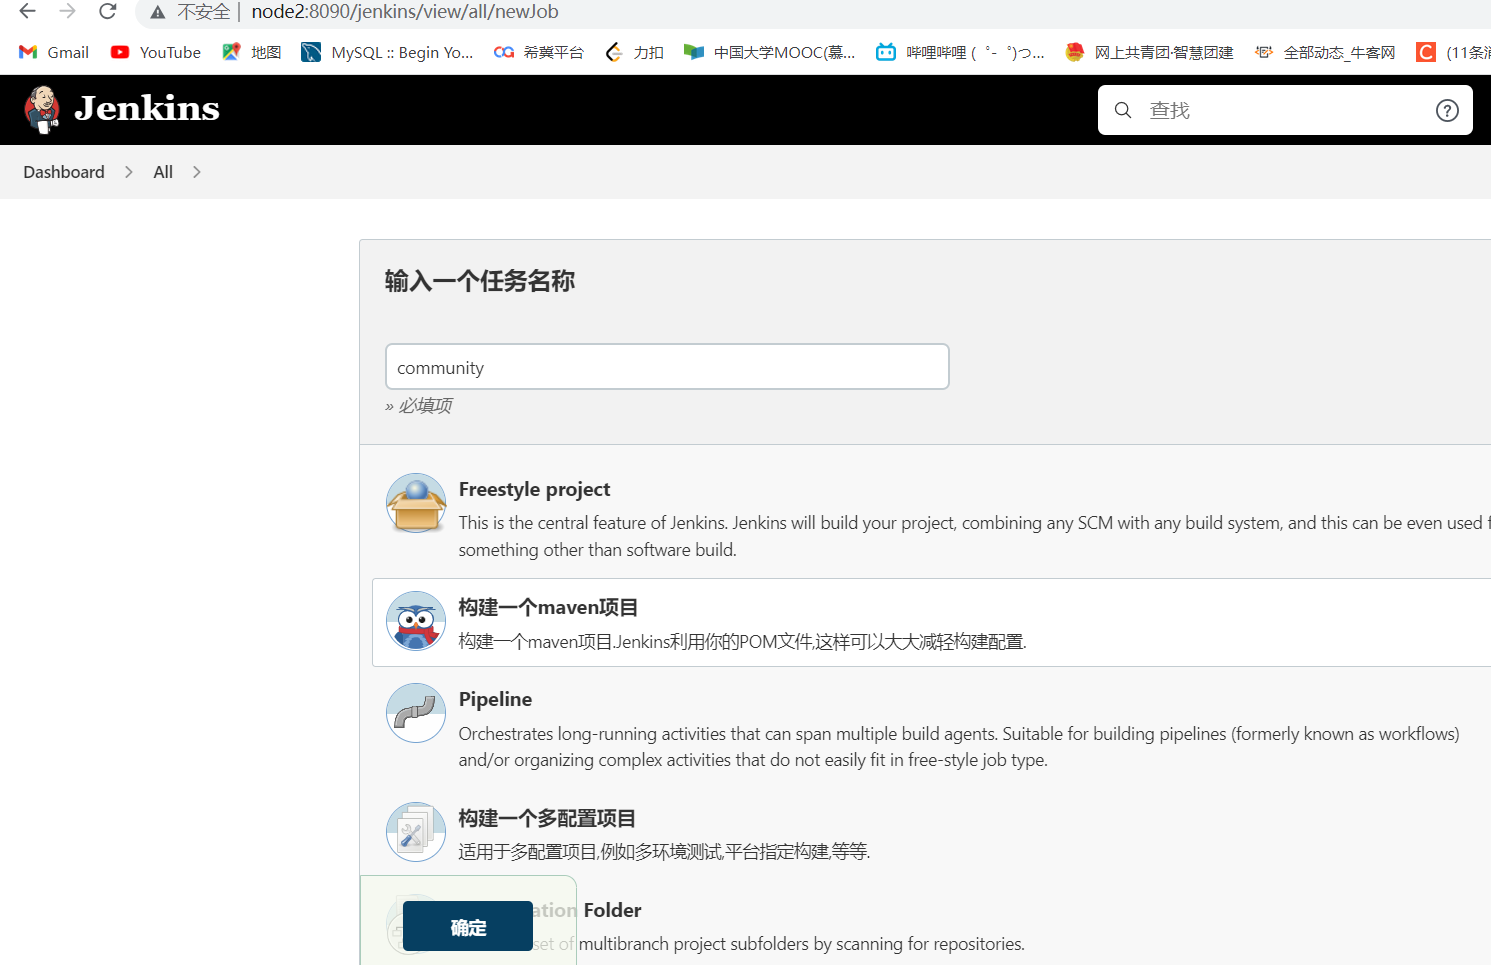Open the Gmail bookmark
The width and height of the screenshot is (1491, 965).
coord(54,52)
